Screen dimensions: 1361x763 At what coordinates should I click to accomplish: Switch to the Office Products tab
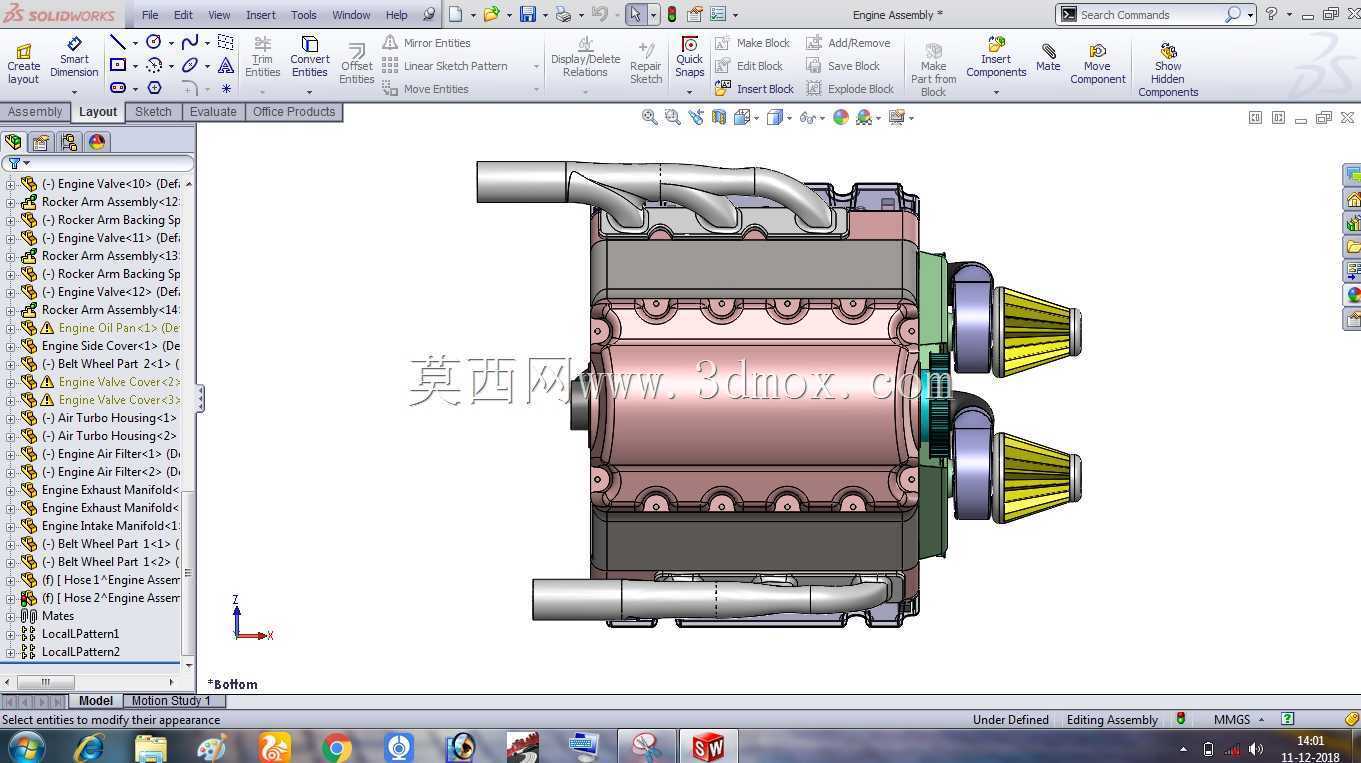click(294, 112)
